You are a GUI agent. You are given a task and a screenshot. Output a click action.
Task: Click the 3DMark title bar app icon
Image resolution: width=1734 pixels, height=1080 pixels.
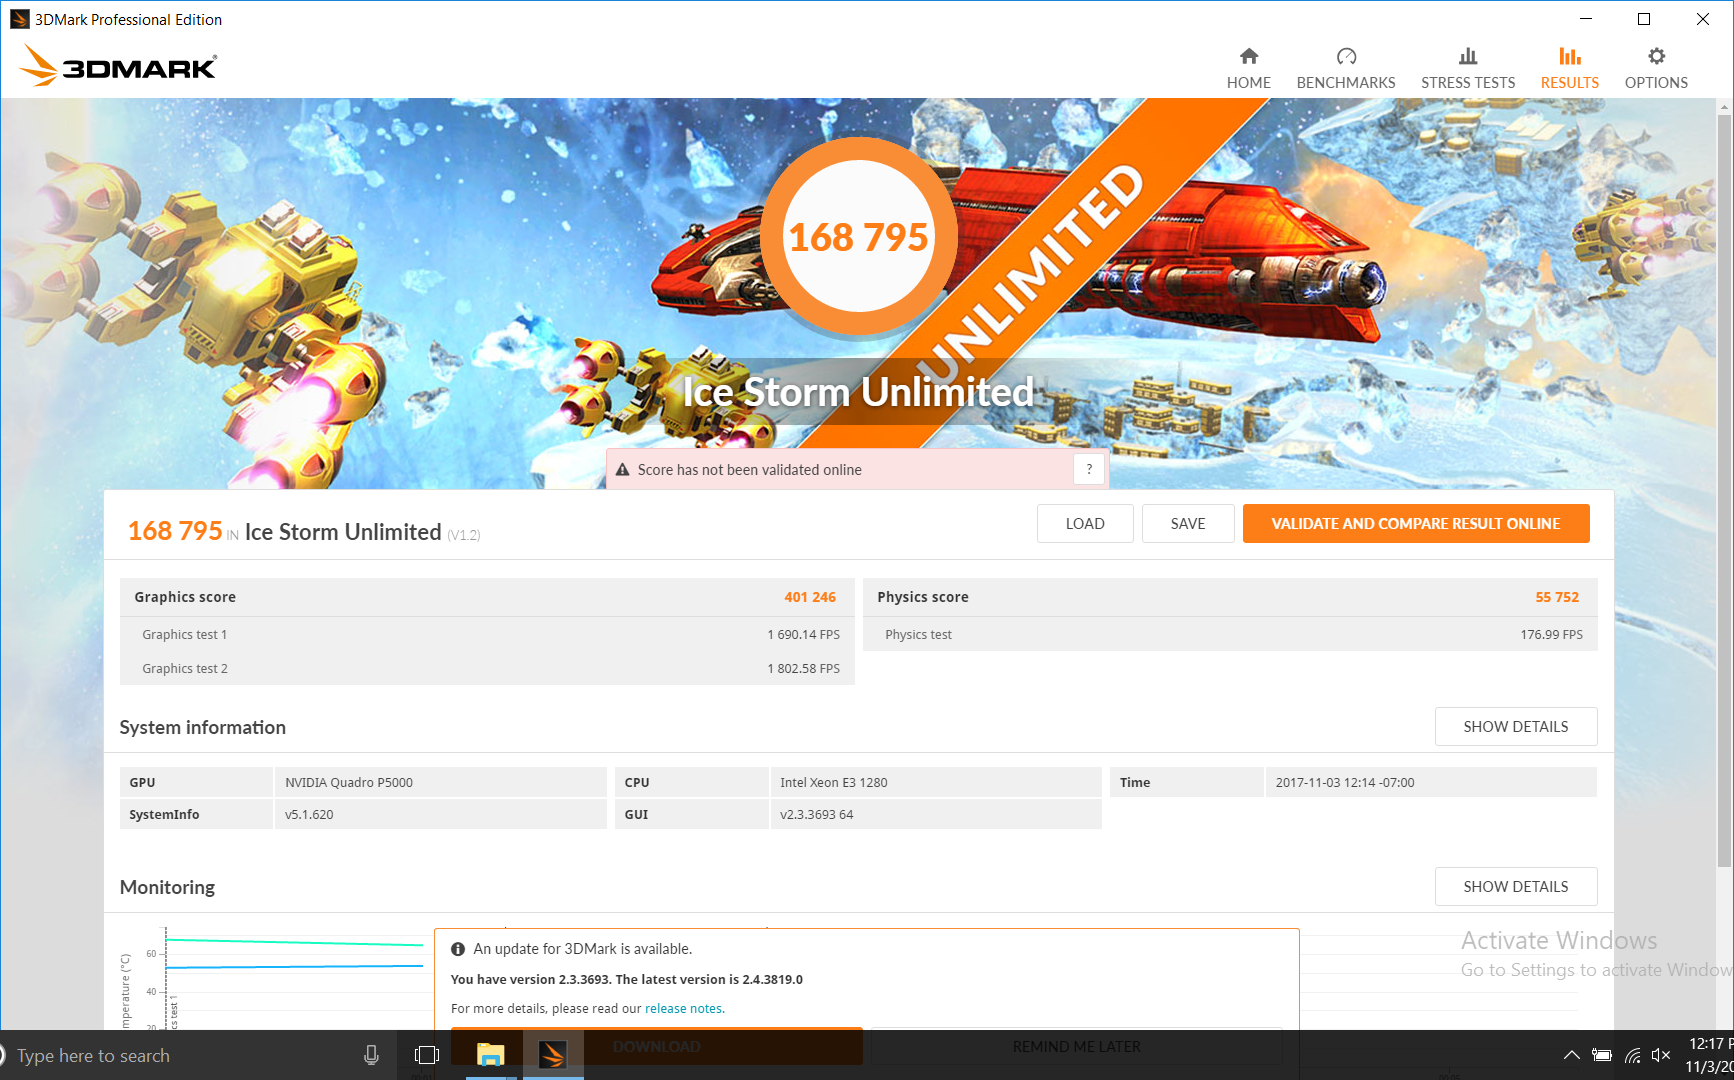pyautogui.click(x=19, y=19)
